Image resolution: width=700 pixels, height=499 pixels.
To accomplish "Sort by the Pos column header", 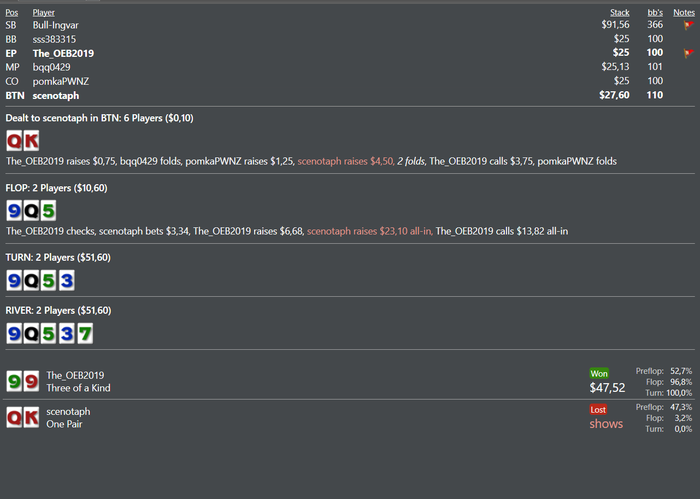I will tap(12, 12).
